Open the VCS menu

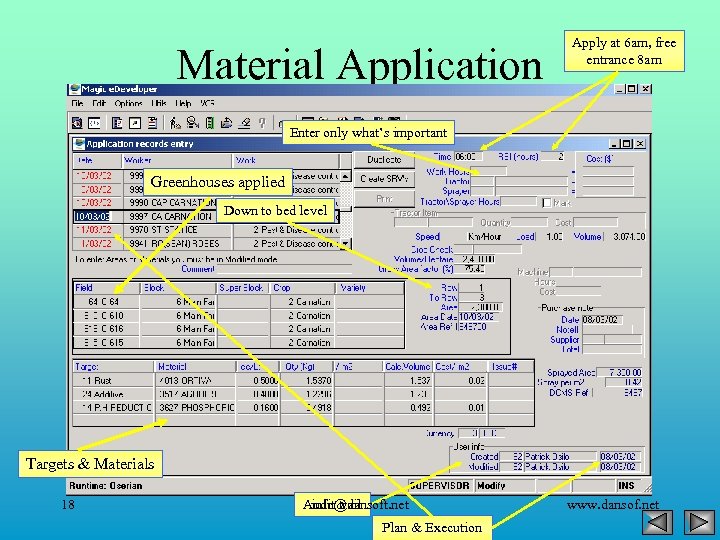point(207,103)
